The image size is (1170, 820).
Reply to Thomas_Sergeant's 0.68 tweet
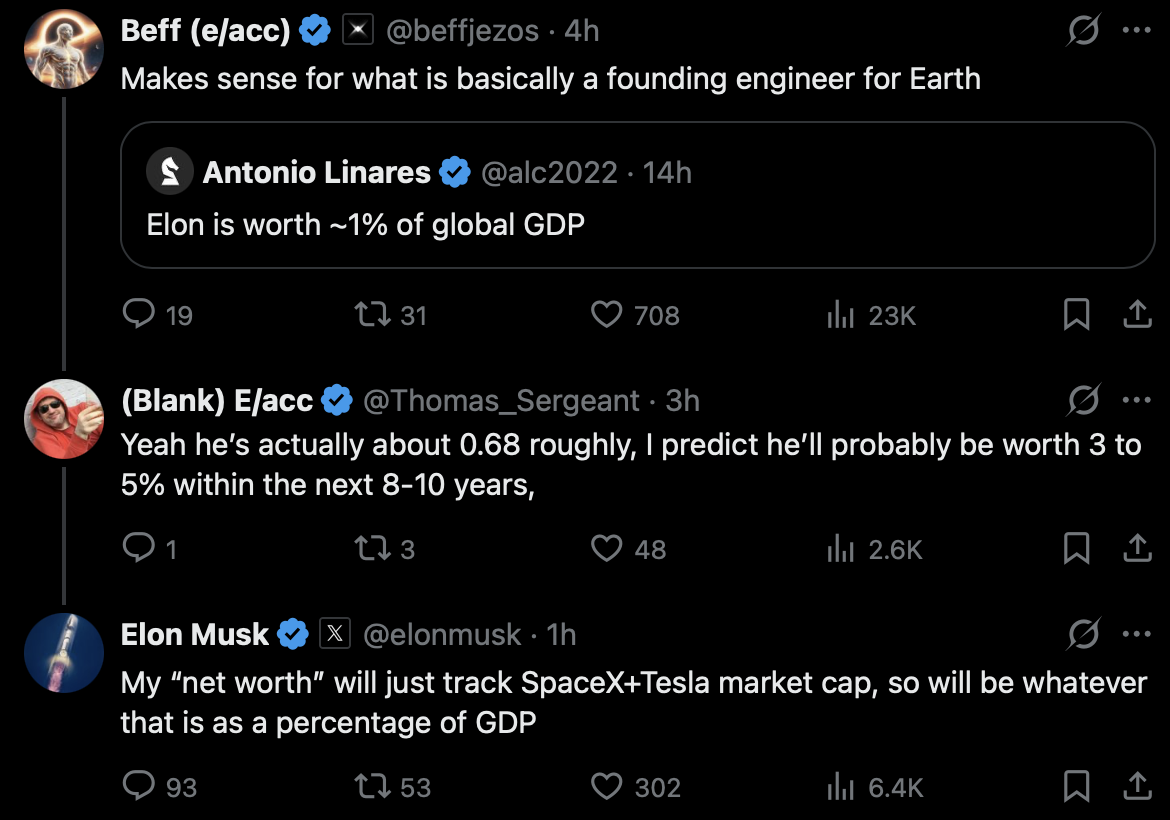137,549
